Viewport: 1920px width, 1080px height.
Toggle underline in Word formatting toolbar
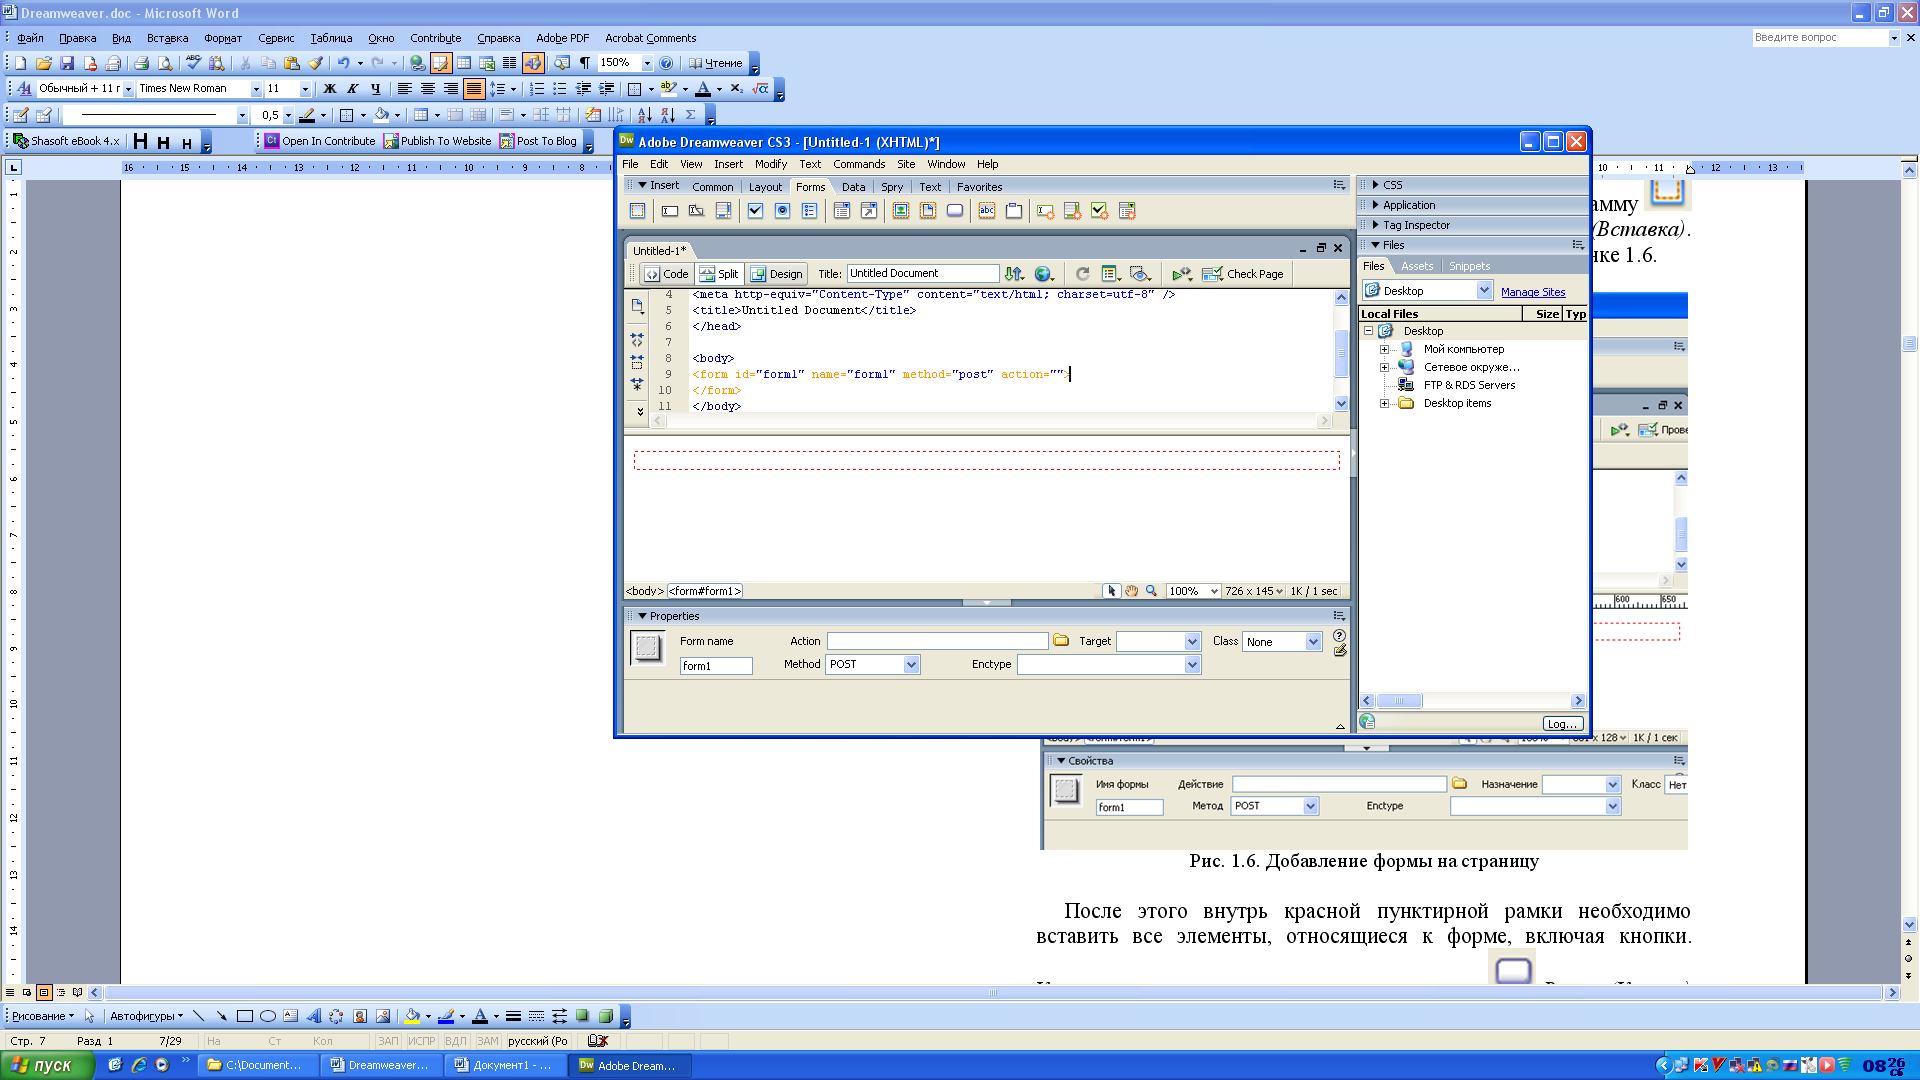pyautogui.click(x=375, y=89)
